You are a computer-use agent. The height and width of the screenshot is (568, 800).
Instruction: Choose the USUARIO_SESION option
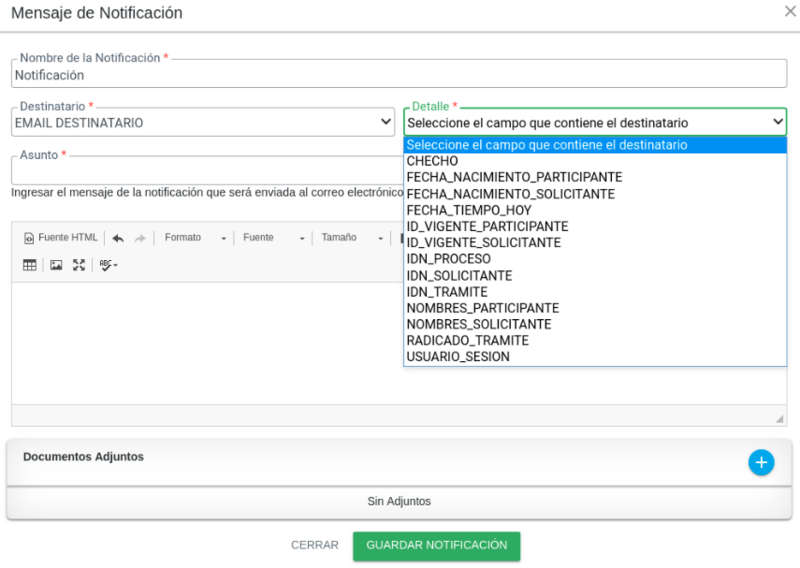[457, 357]
